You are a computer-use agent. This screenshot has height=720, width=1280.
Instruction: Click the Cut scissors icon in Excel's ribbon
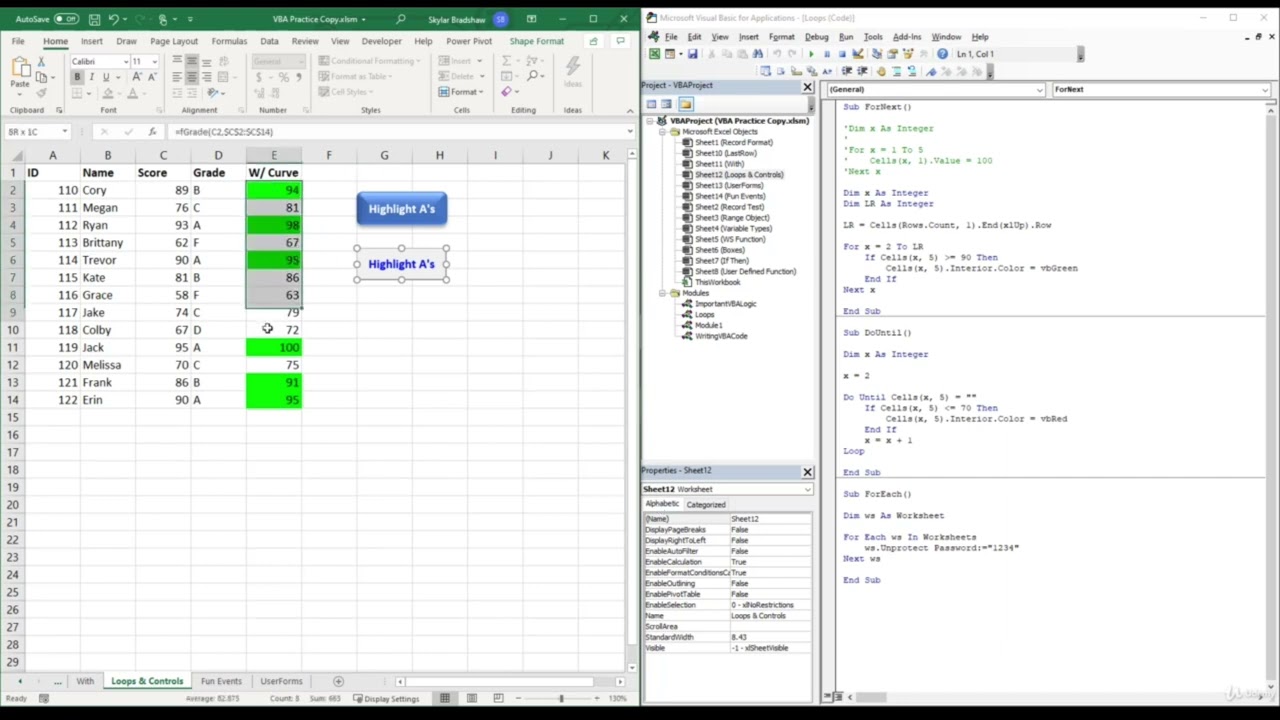coord(42,61)
